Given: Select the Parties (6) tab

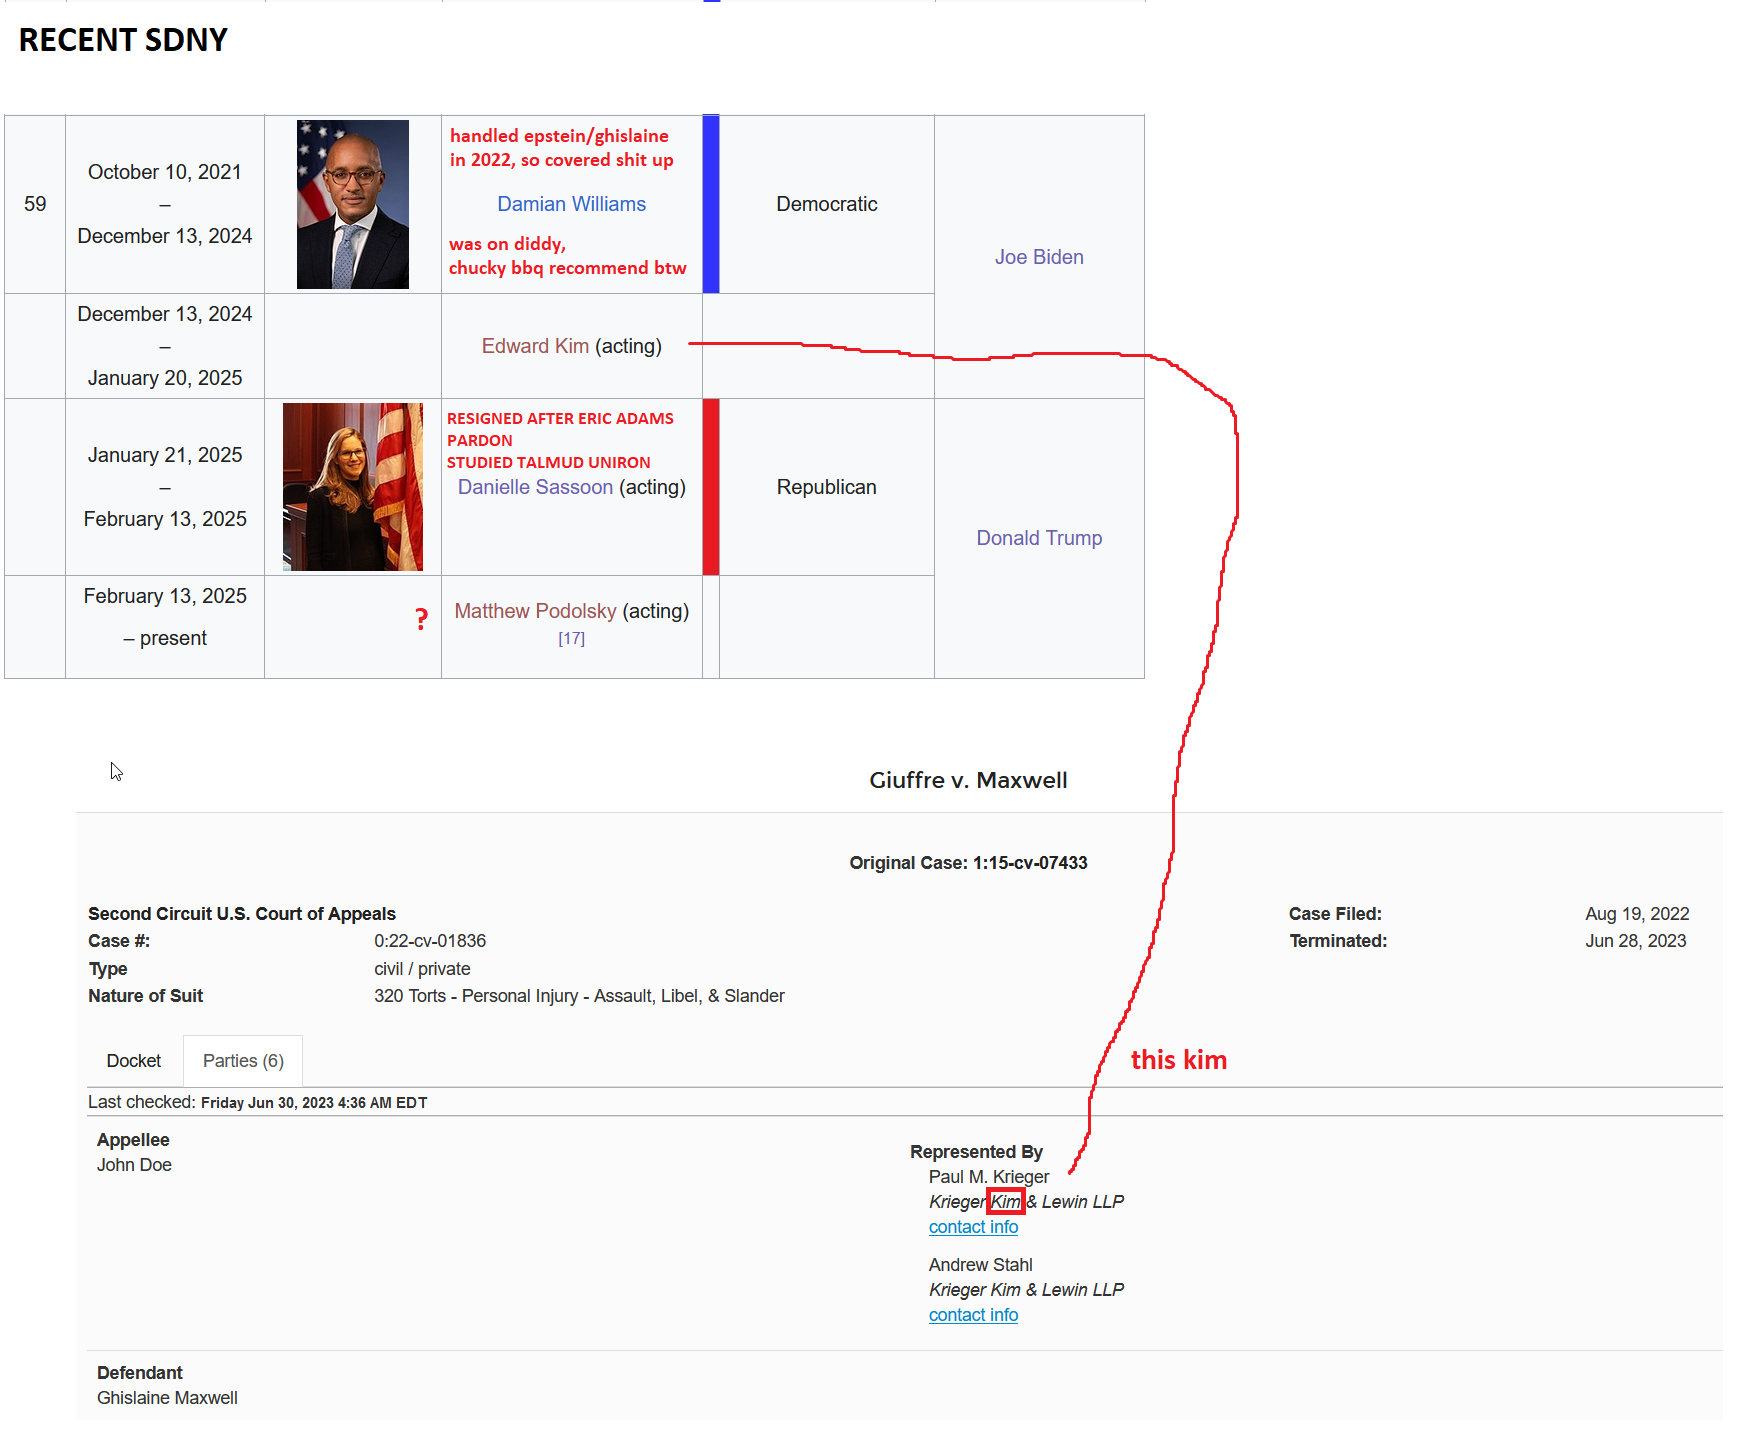Looking at the screenshot, I should 243,1061.
